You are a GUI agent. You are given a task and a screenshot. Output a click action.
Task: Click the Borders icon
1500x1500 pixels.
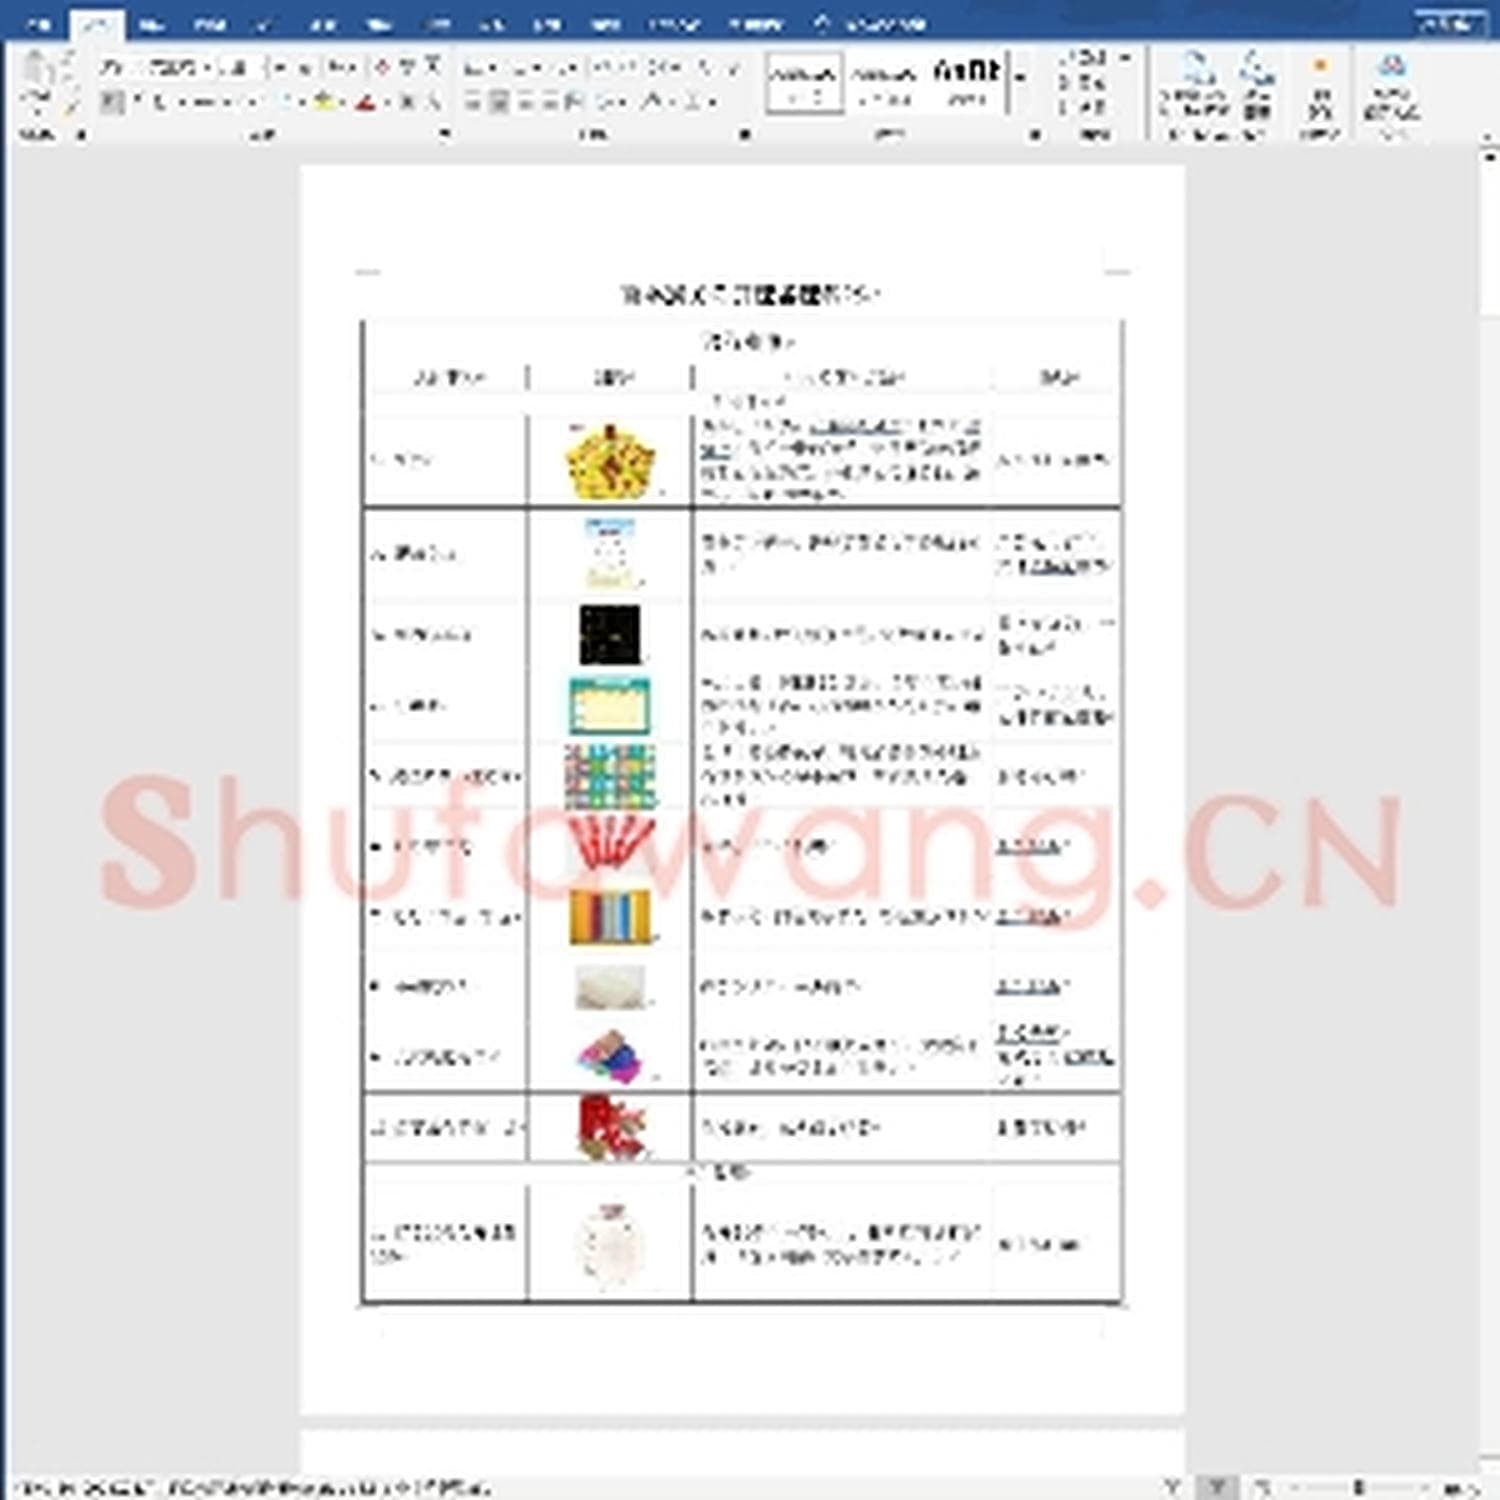click(x=694, y=101)
